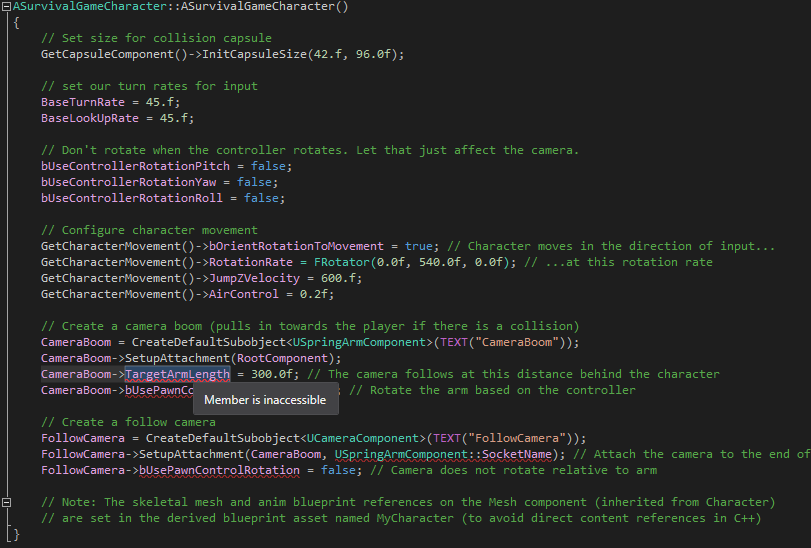The width and height of the screenshot is (811, 548).
Task: Click bUseControllerRotationYaw identifier
Action: pyautogui.click(x=128, y=182)
